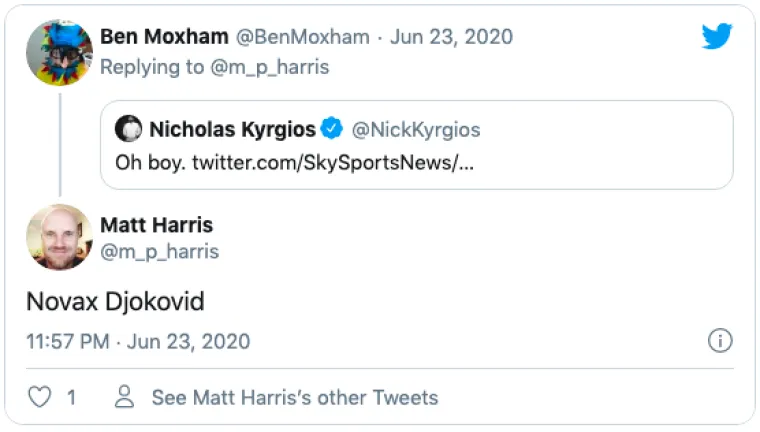
Task: Click the person icon beside other Tweets
Action: pos(125,397)
